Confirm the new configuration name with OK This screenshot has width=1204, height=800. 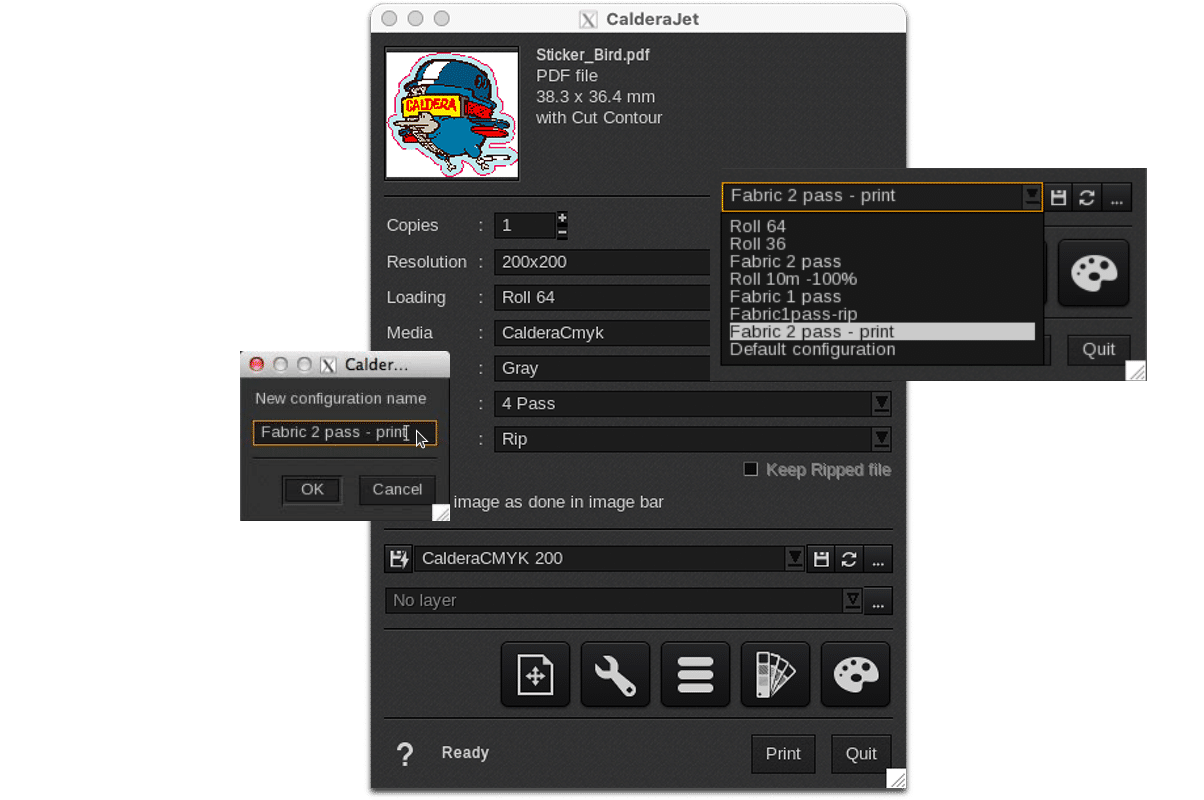click(313, 489)
